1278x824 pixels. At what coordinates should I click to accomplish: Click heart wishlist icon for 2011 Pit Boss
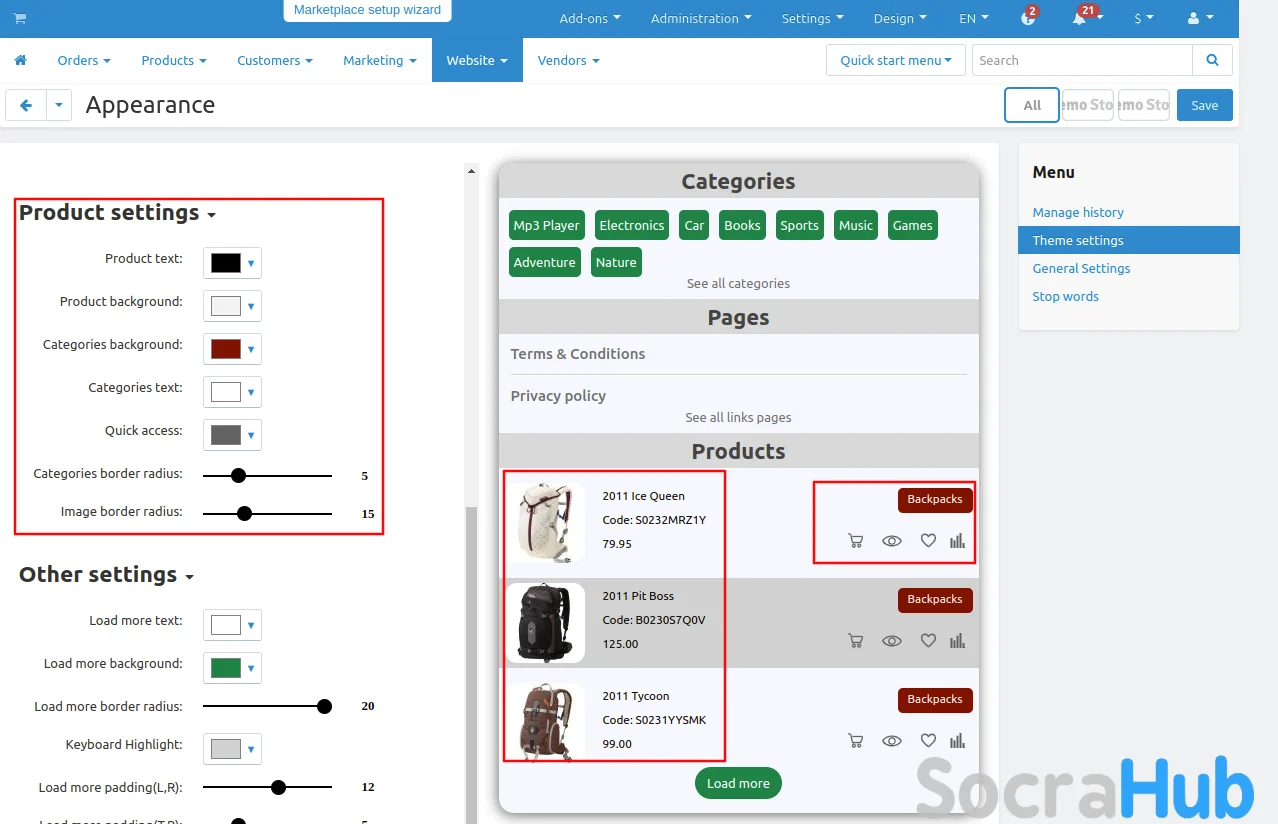coord(928,640)
